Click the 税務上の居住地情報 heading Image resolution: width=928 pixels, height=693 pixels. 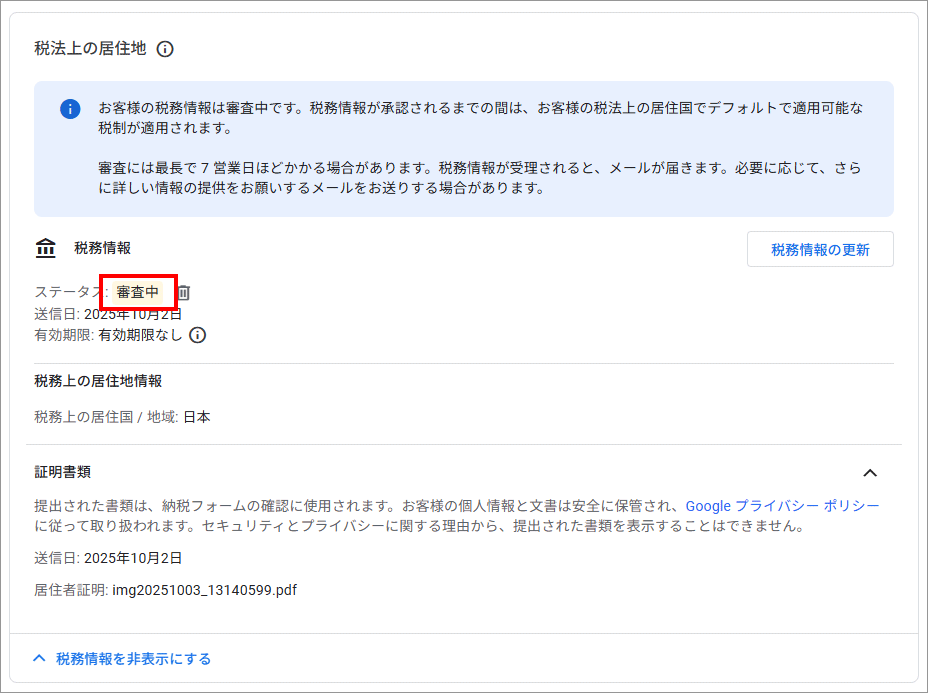98,381
